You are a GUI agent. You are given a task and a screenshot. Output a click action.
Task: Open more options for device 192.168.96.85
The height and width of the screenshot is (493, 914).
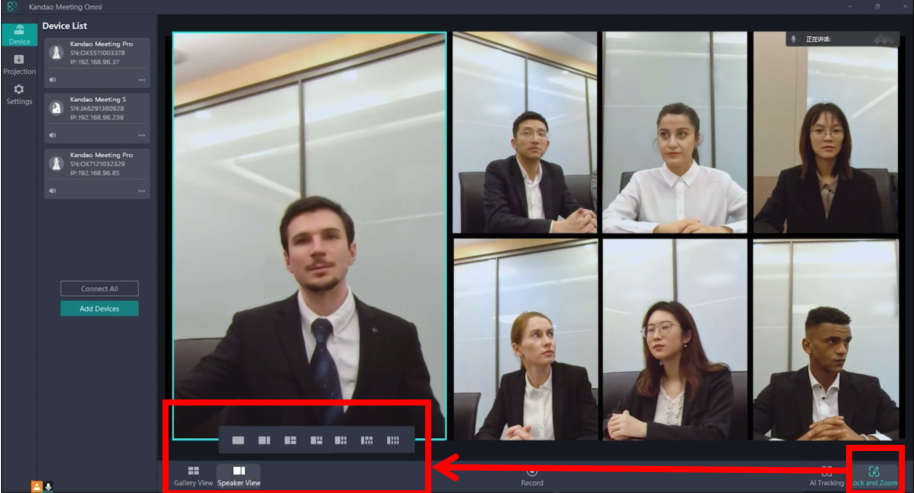pos(142,191)
